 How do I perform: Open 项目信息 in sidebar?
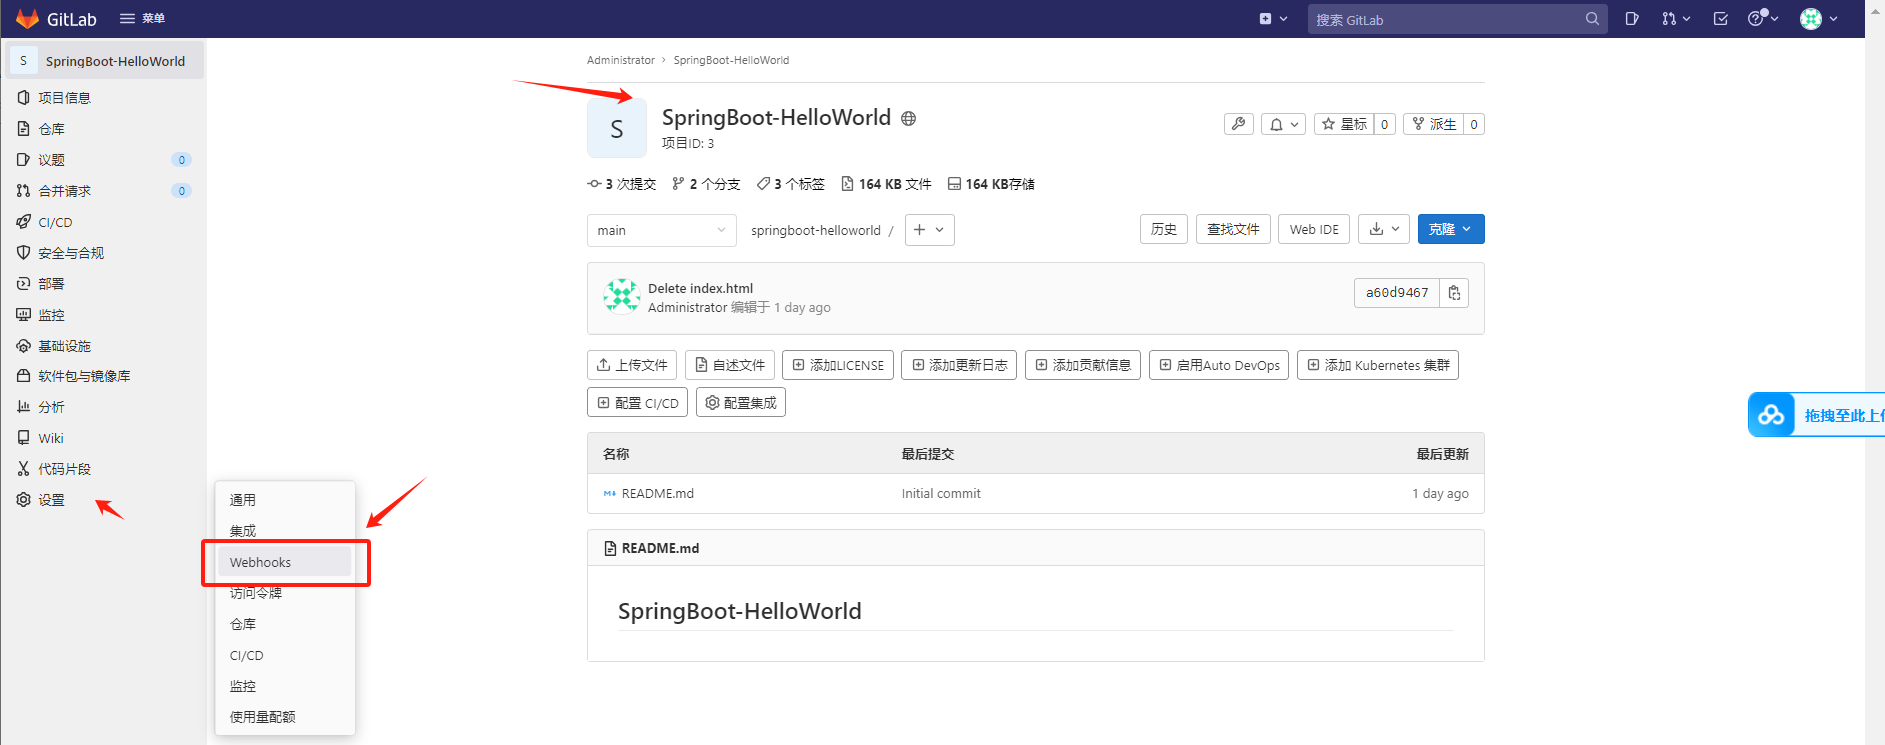tap(104, 98)
